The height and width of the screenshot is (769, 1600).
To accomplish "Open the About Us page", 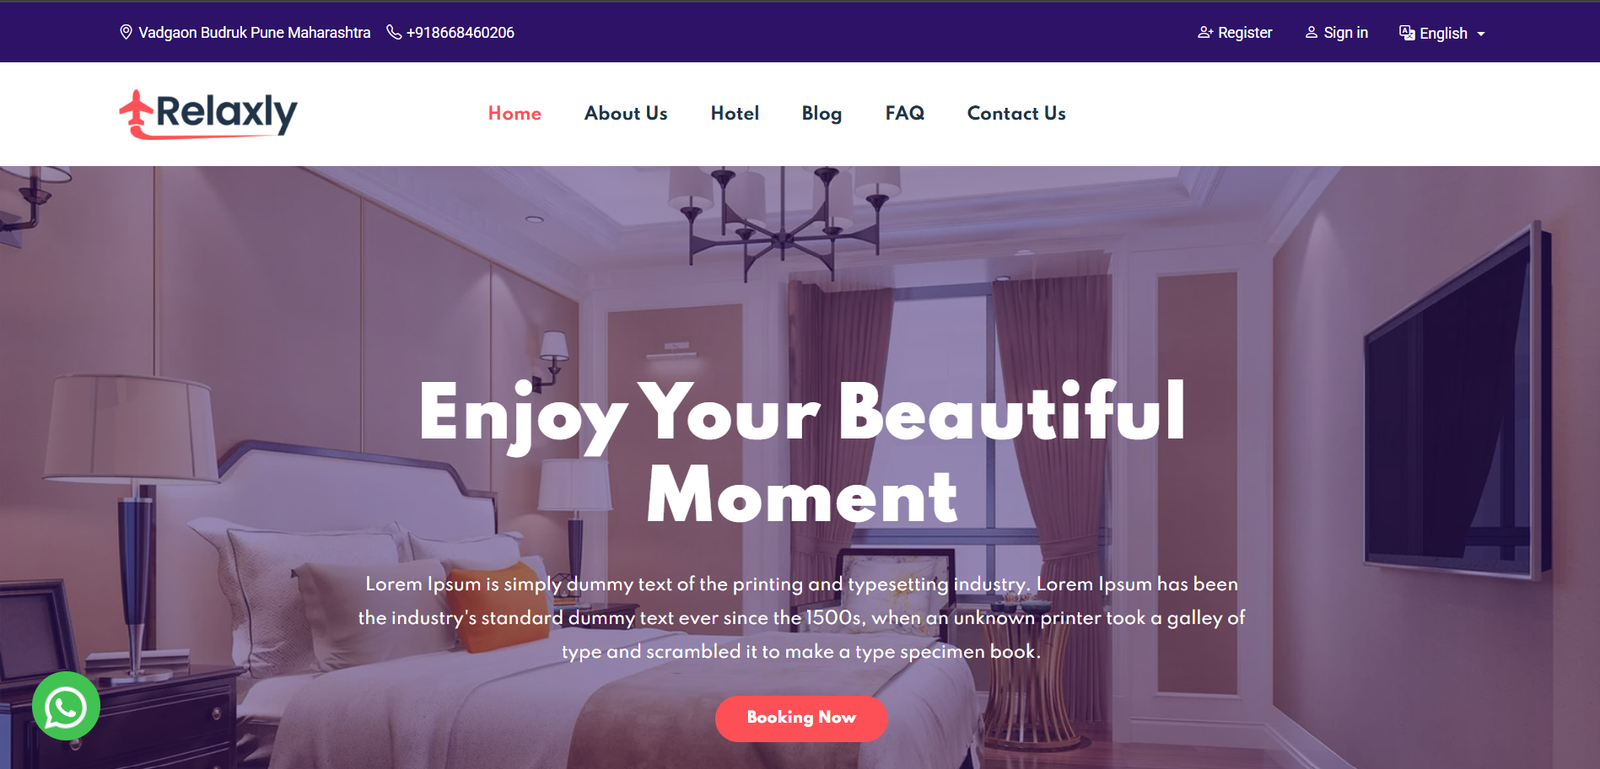I will click(626, 113).
